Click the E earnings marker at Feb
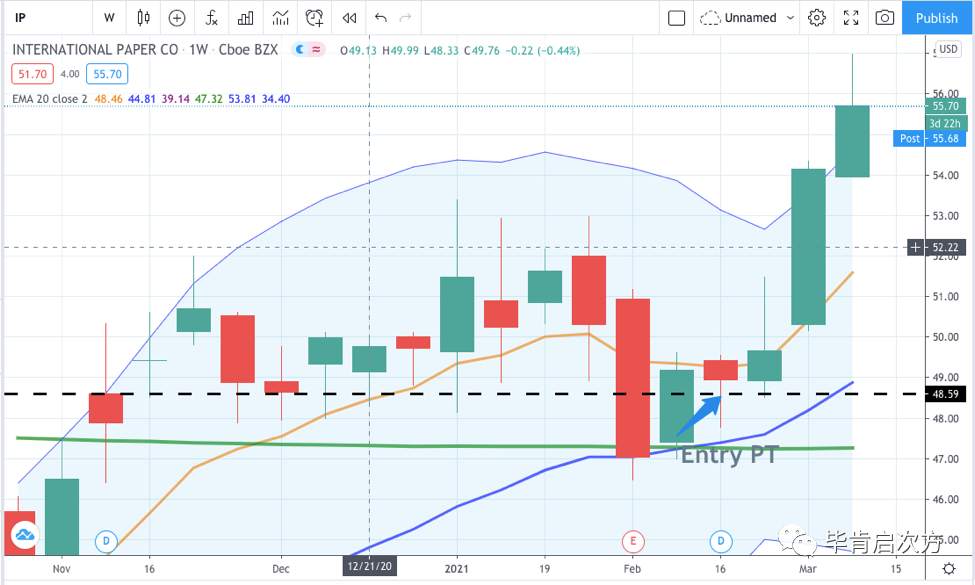 point(633,541)
